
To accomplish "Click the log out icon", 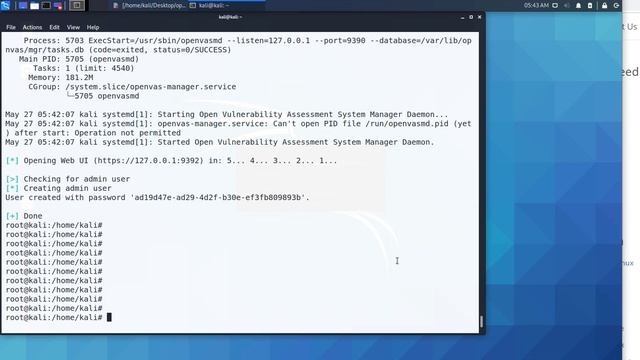I will point(617,5).
